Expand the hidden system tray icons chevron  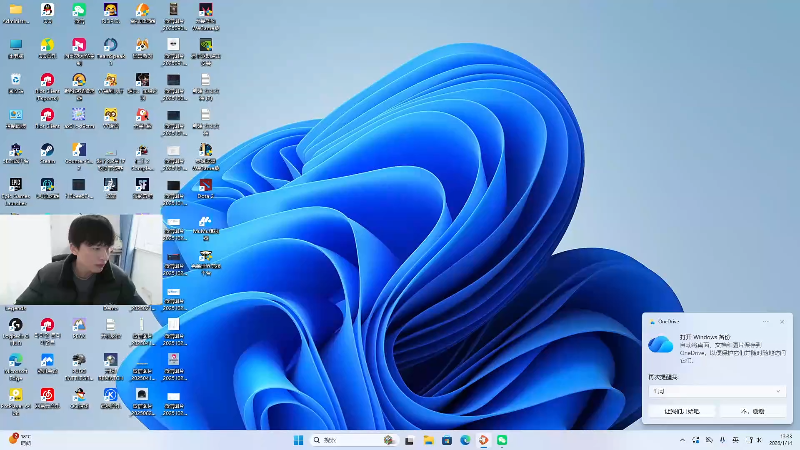tap(682, 440)
